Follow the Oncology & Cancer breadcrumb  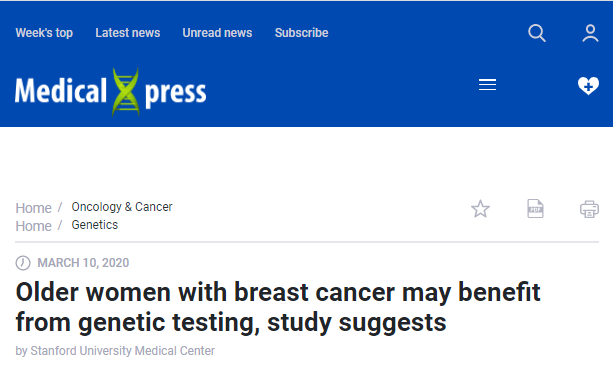(x=122, y=207)
